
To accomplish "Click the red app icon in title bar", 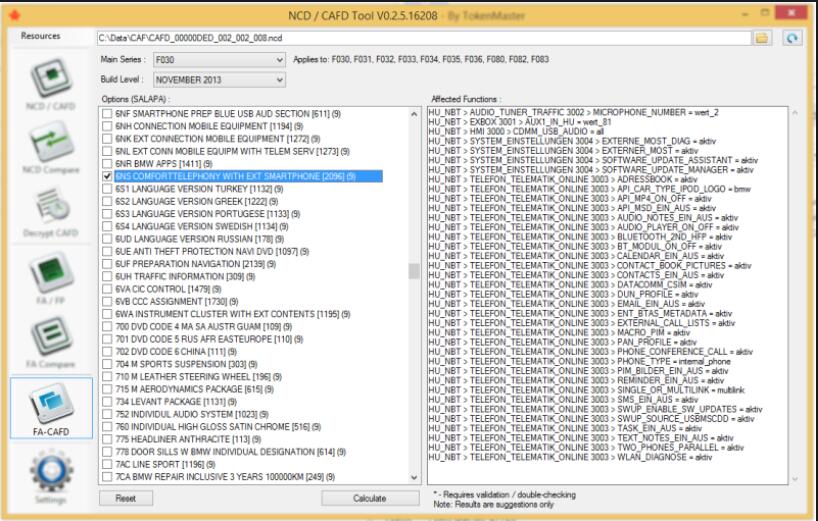I will tap(14, 15).
